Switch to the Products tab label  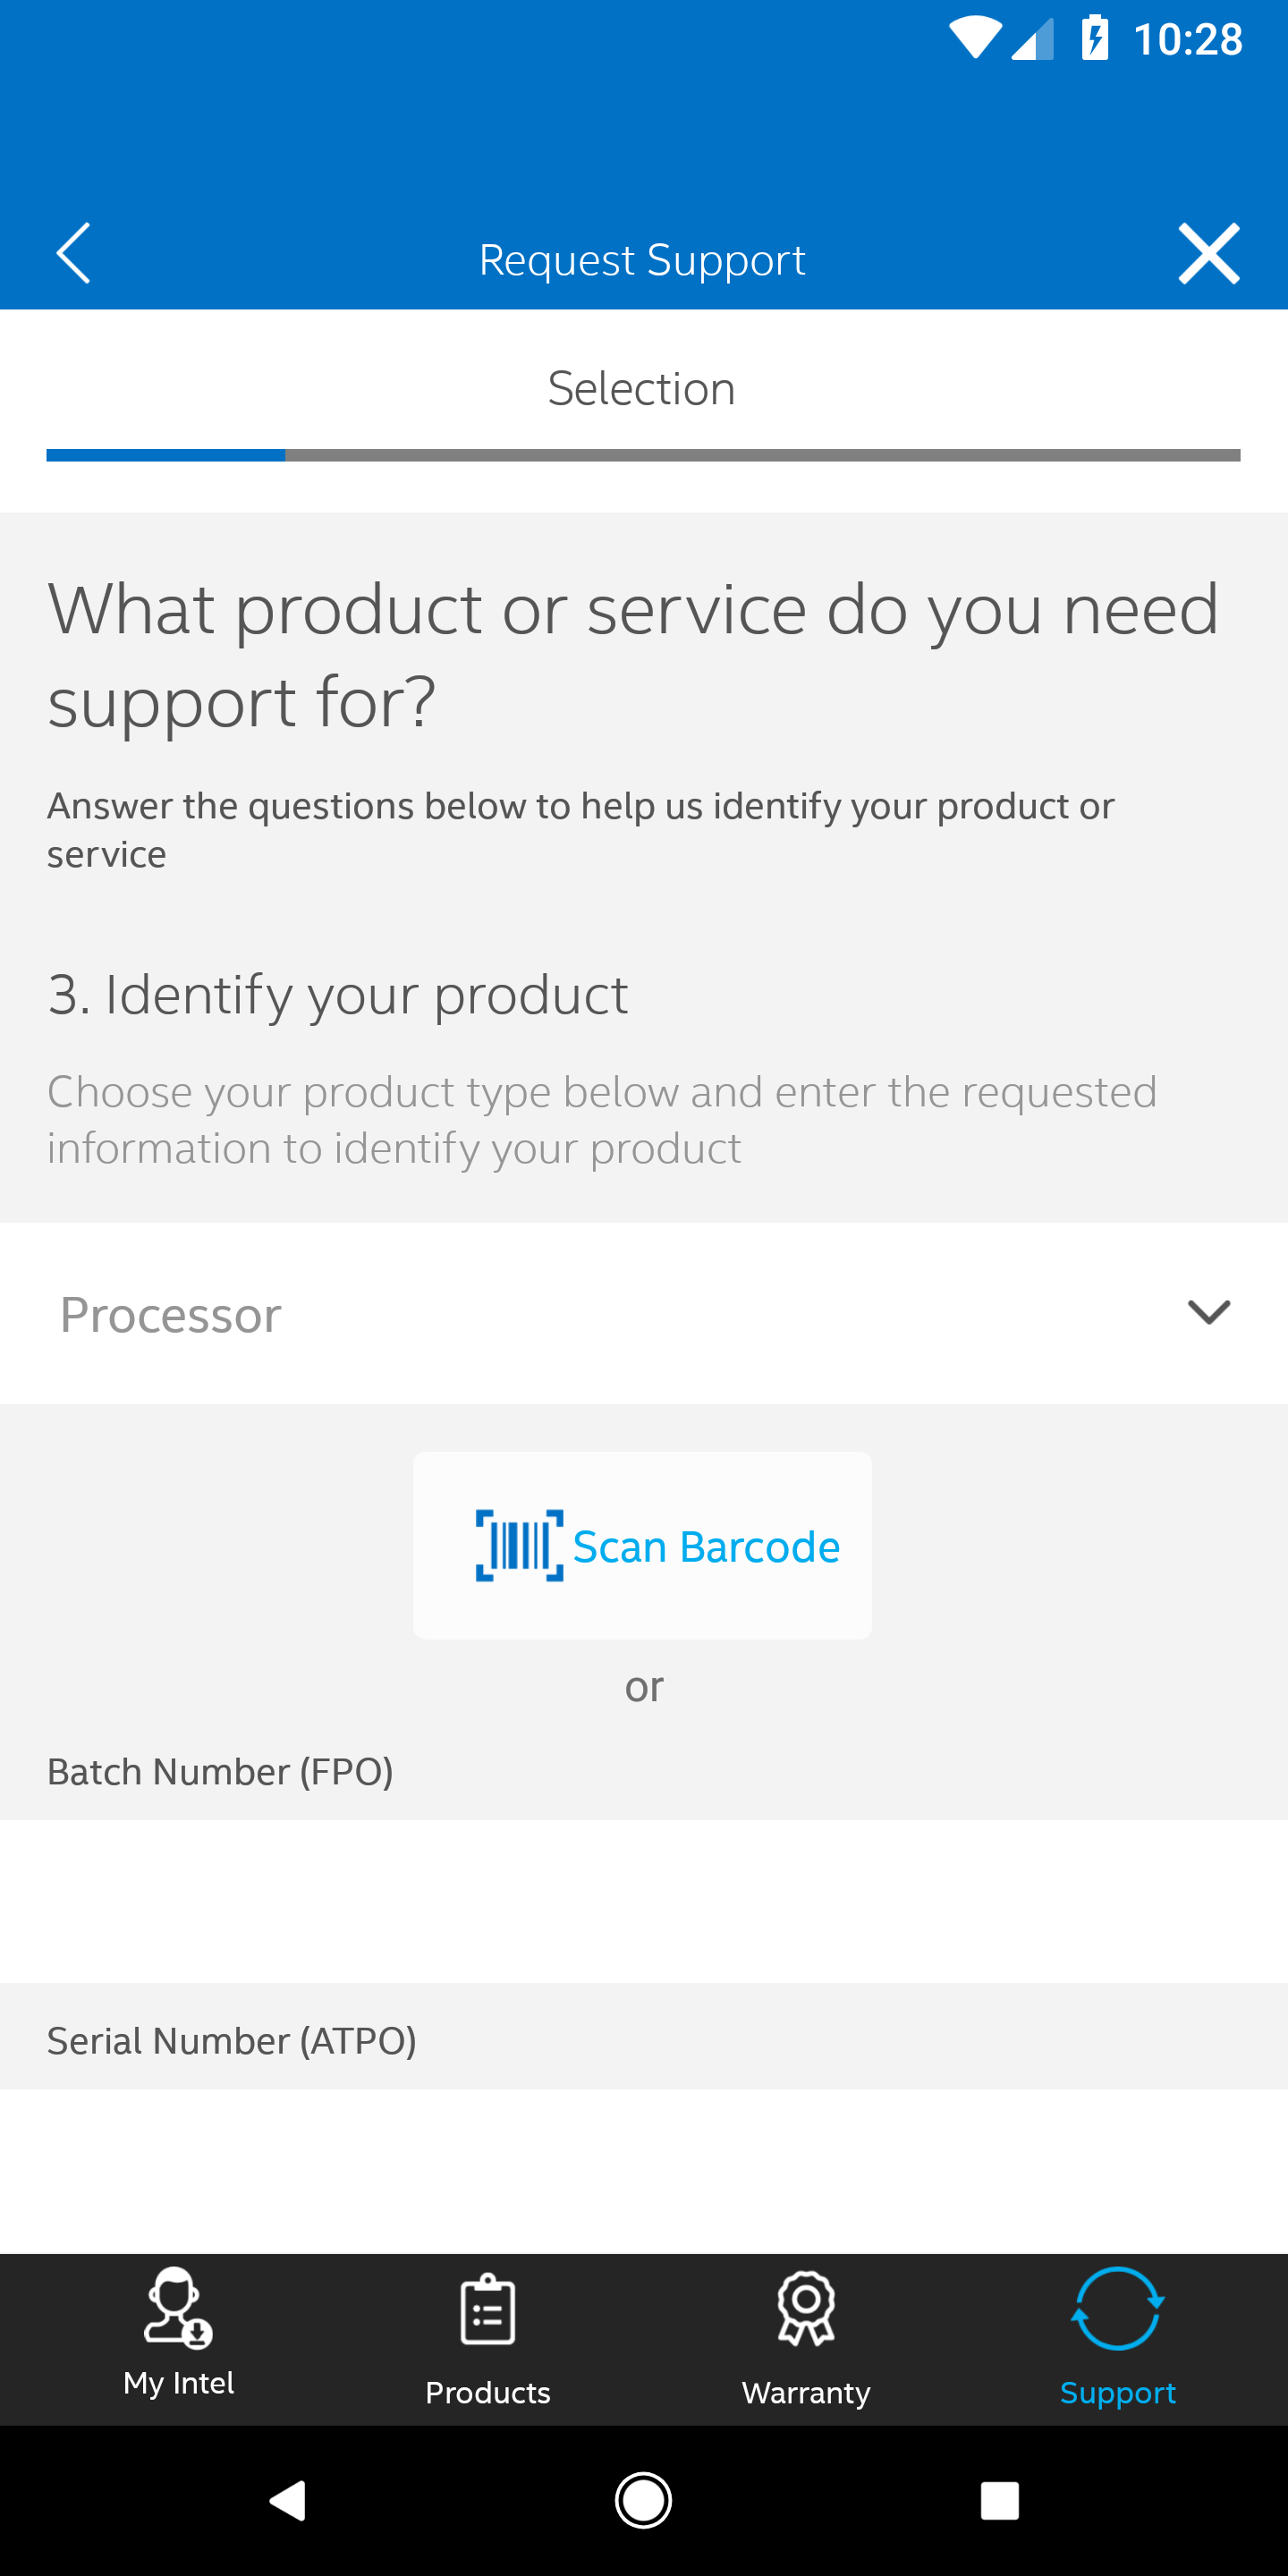tap(488, 2393)
